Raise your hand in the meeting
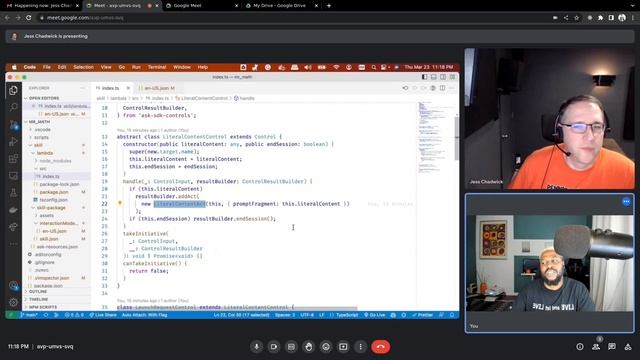This screenshot has height=360, width=640. [309, 347]
